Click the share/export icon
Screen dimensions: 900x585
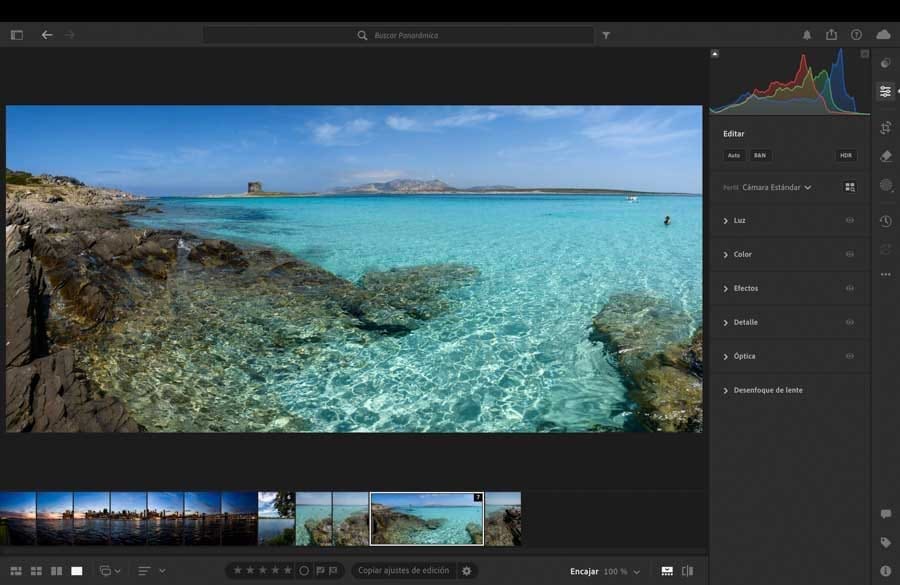831,35
